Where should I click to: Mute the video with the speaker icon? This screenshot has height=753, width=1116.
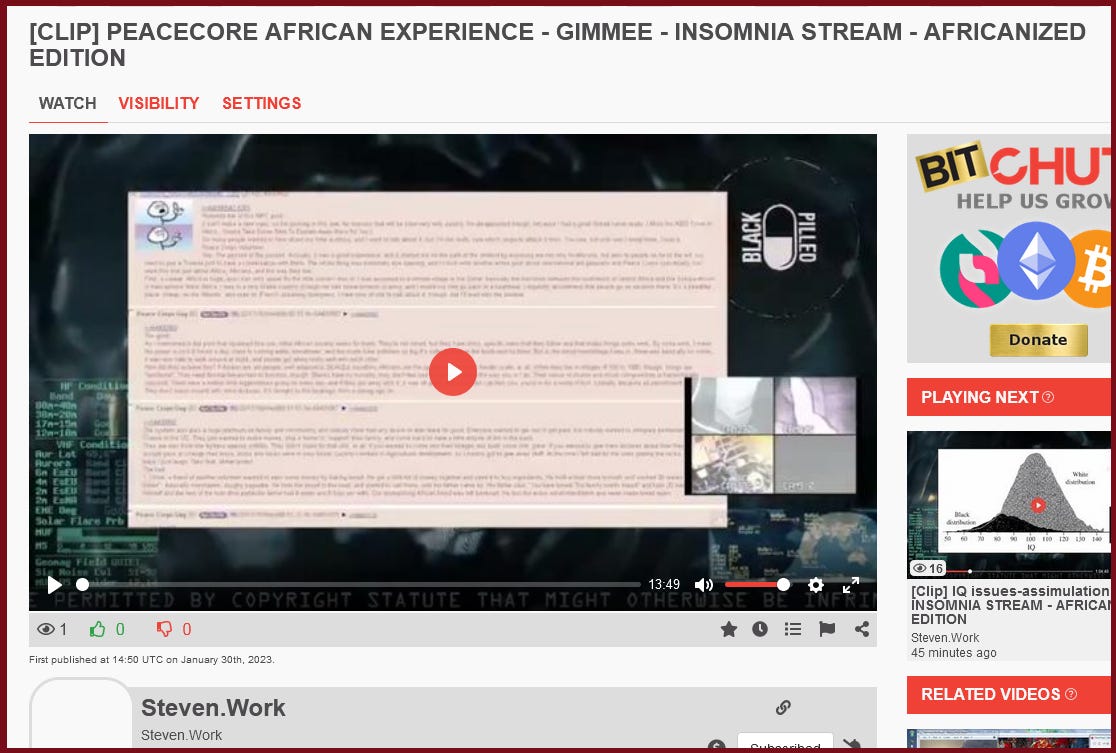pyautogui.click(x=703, y=585)
